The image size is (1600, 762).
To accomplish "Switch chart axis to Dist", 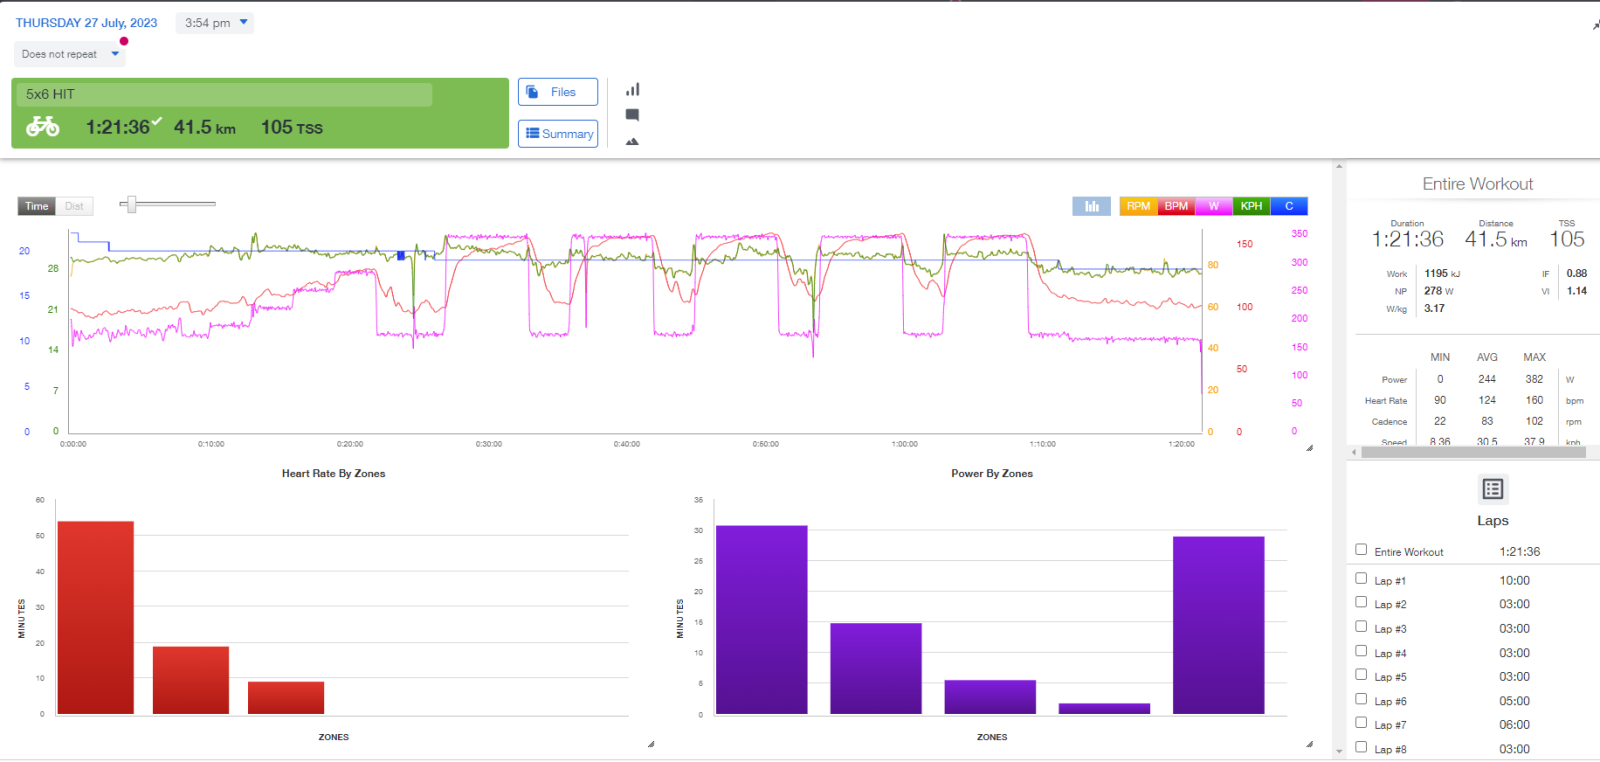I will point(74,206).
